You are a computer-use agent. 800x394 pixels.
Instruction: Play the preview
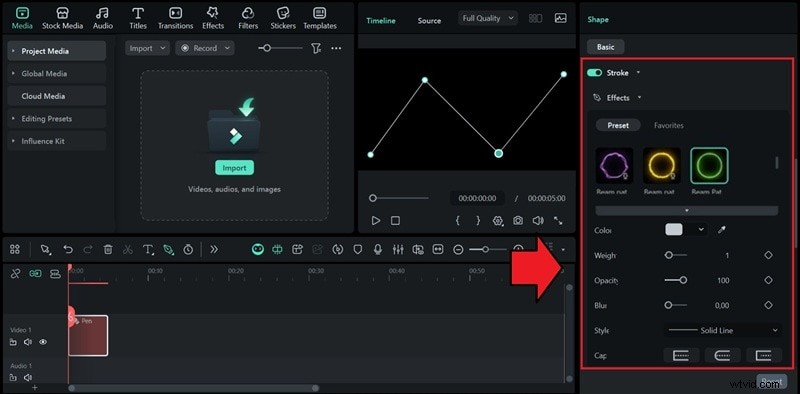coord(376,220)
